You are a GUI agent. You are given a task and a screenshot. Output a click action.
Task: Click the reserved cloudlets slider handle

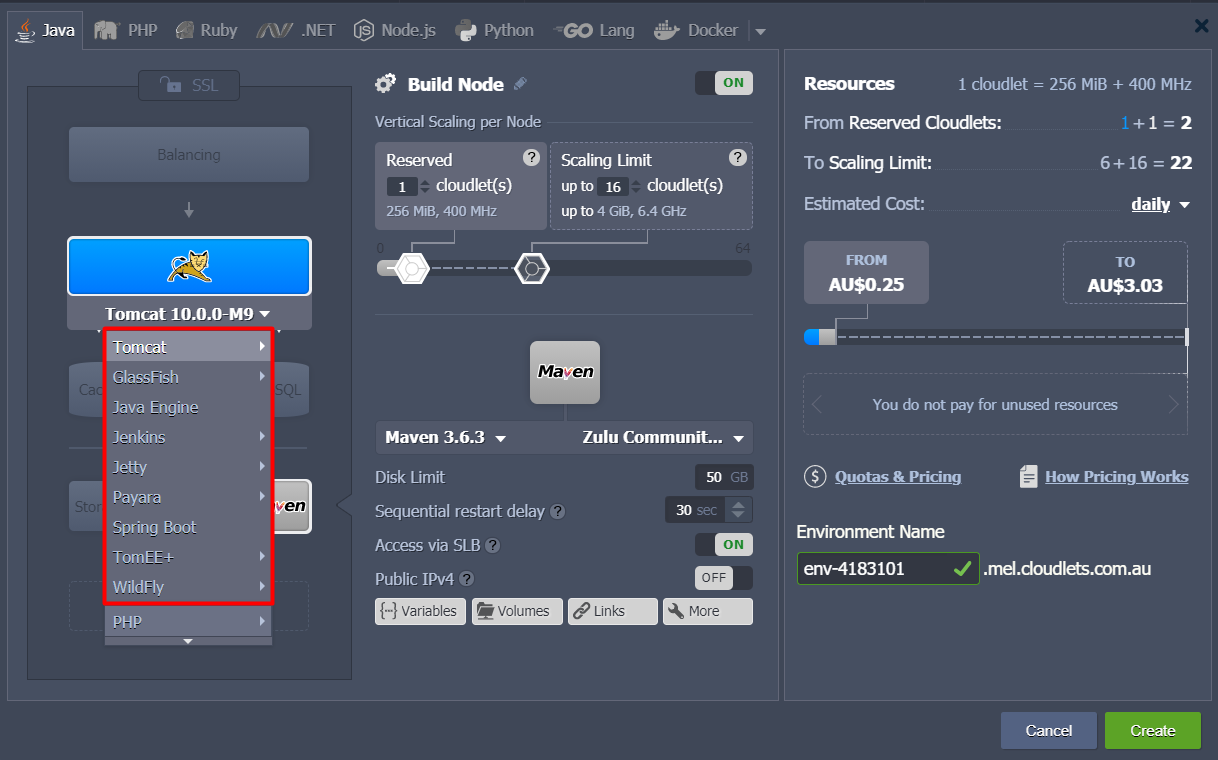(412, 268)
